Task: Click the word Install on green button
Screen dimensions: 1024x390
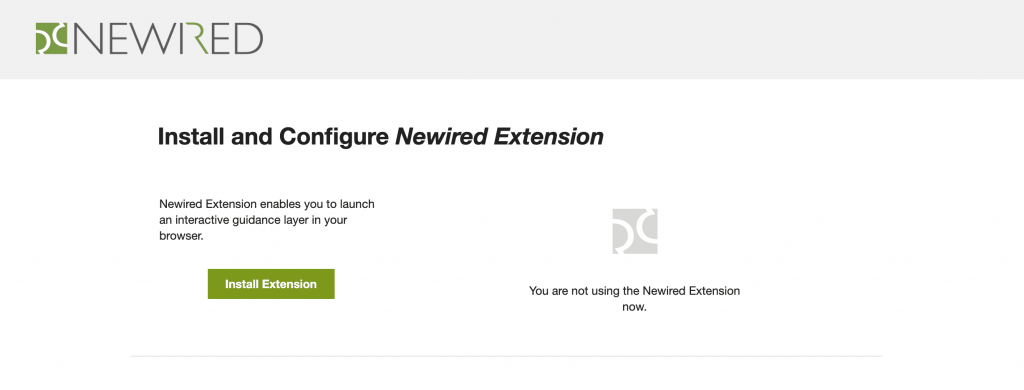Action: point(242,284)
